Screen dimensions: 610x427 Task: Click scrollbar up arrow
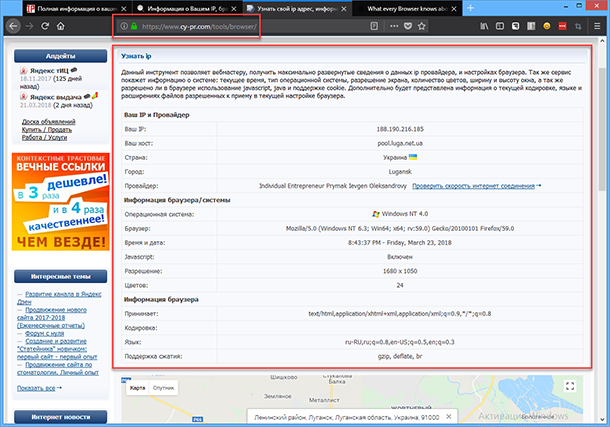point(602,40)
